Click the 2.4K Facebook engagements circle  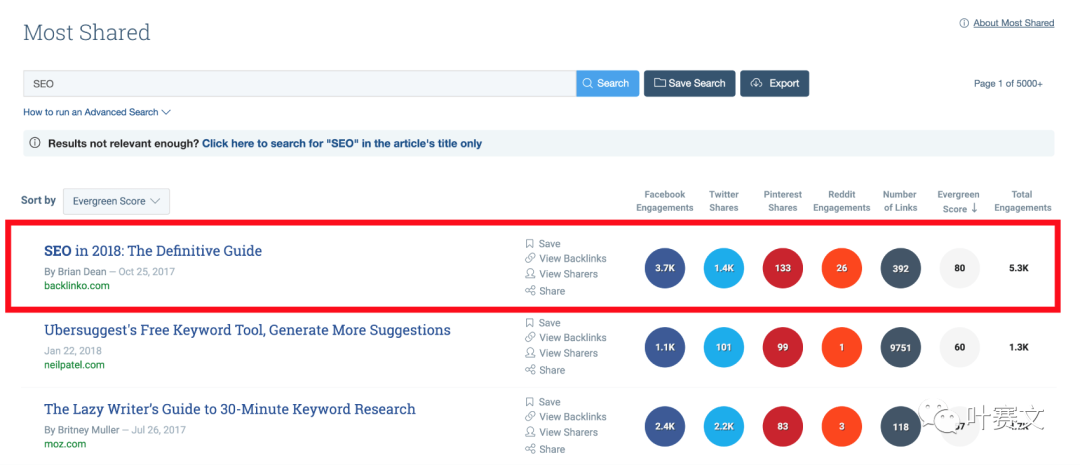pyautogui.click(x=665, y=426)
